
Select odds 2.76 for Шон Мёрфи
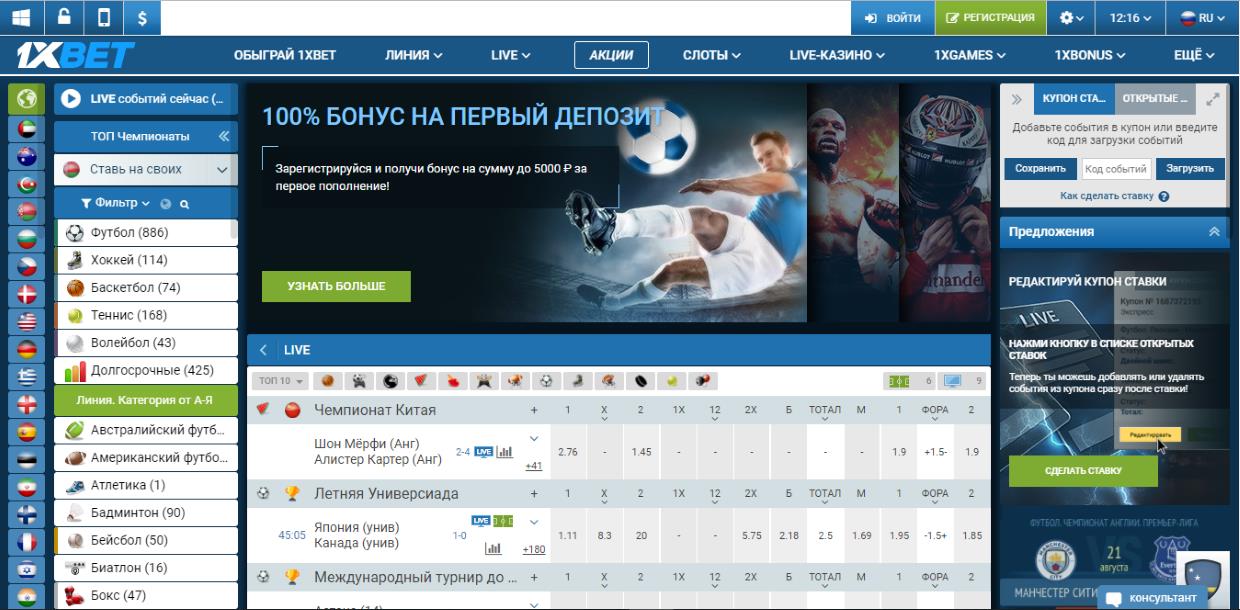568,452
